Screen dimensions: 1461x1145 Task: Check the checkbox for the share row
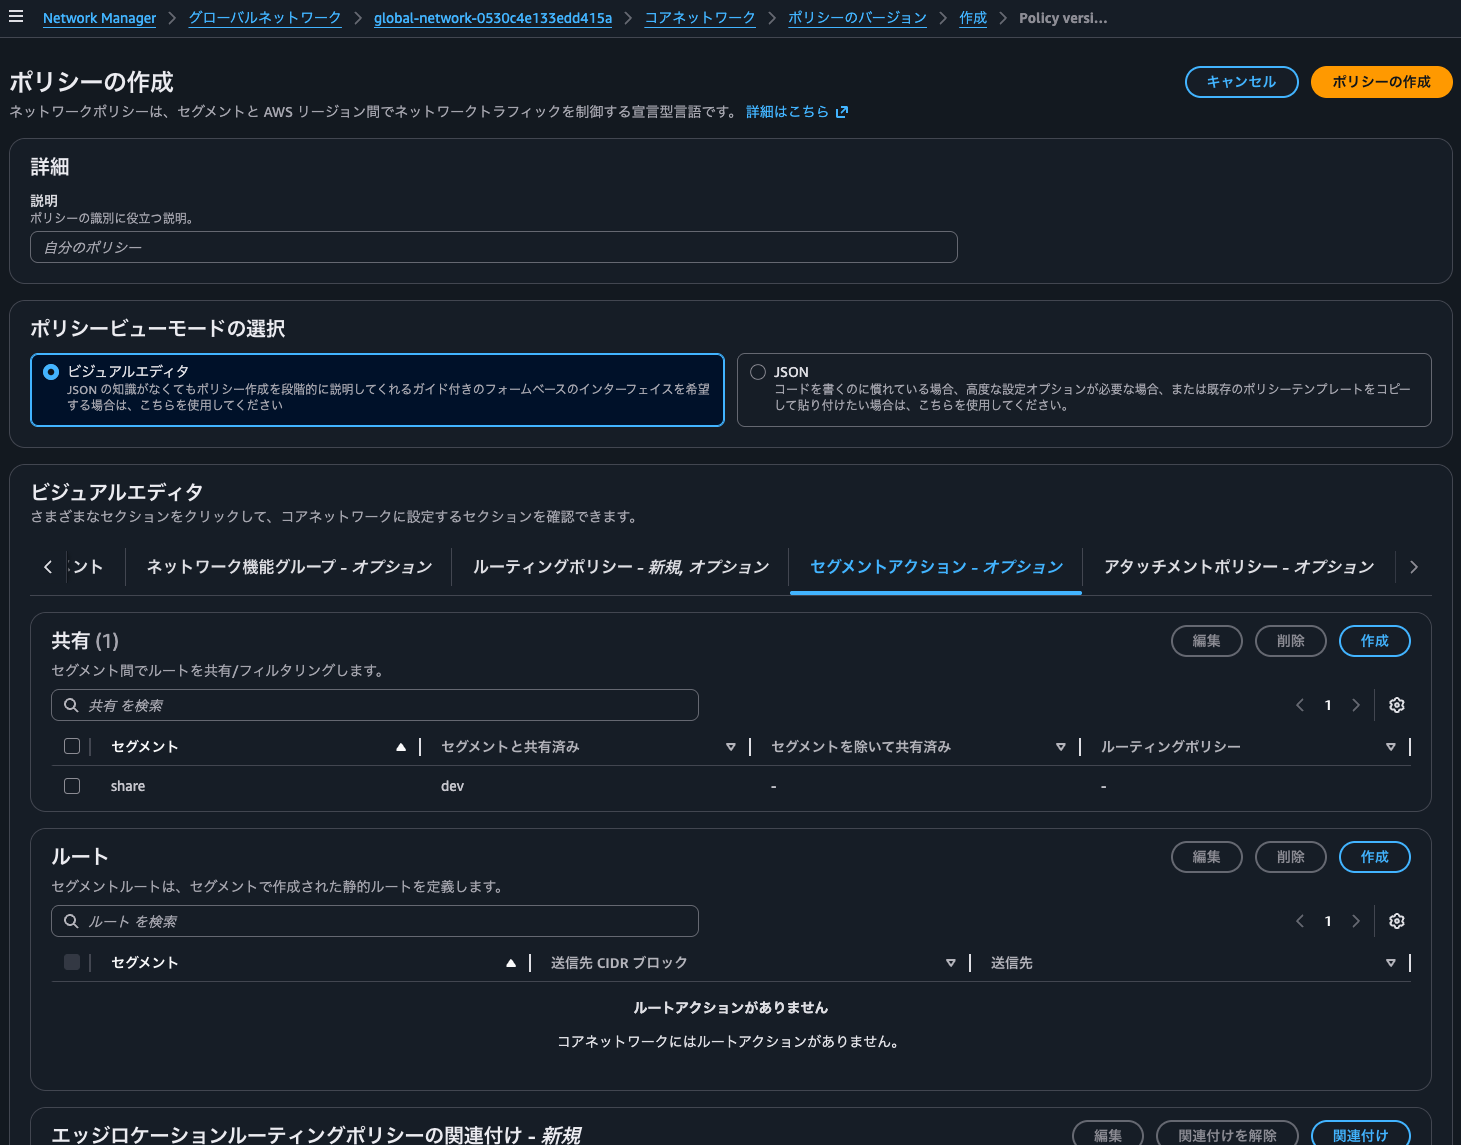[x=71, y=786]
